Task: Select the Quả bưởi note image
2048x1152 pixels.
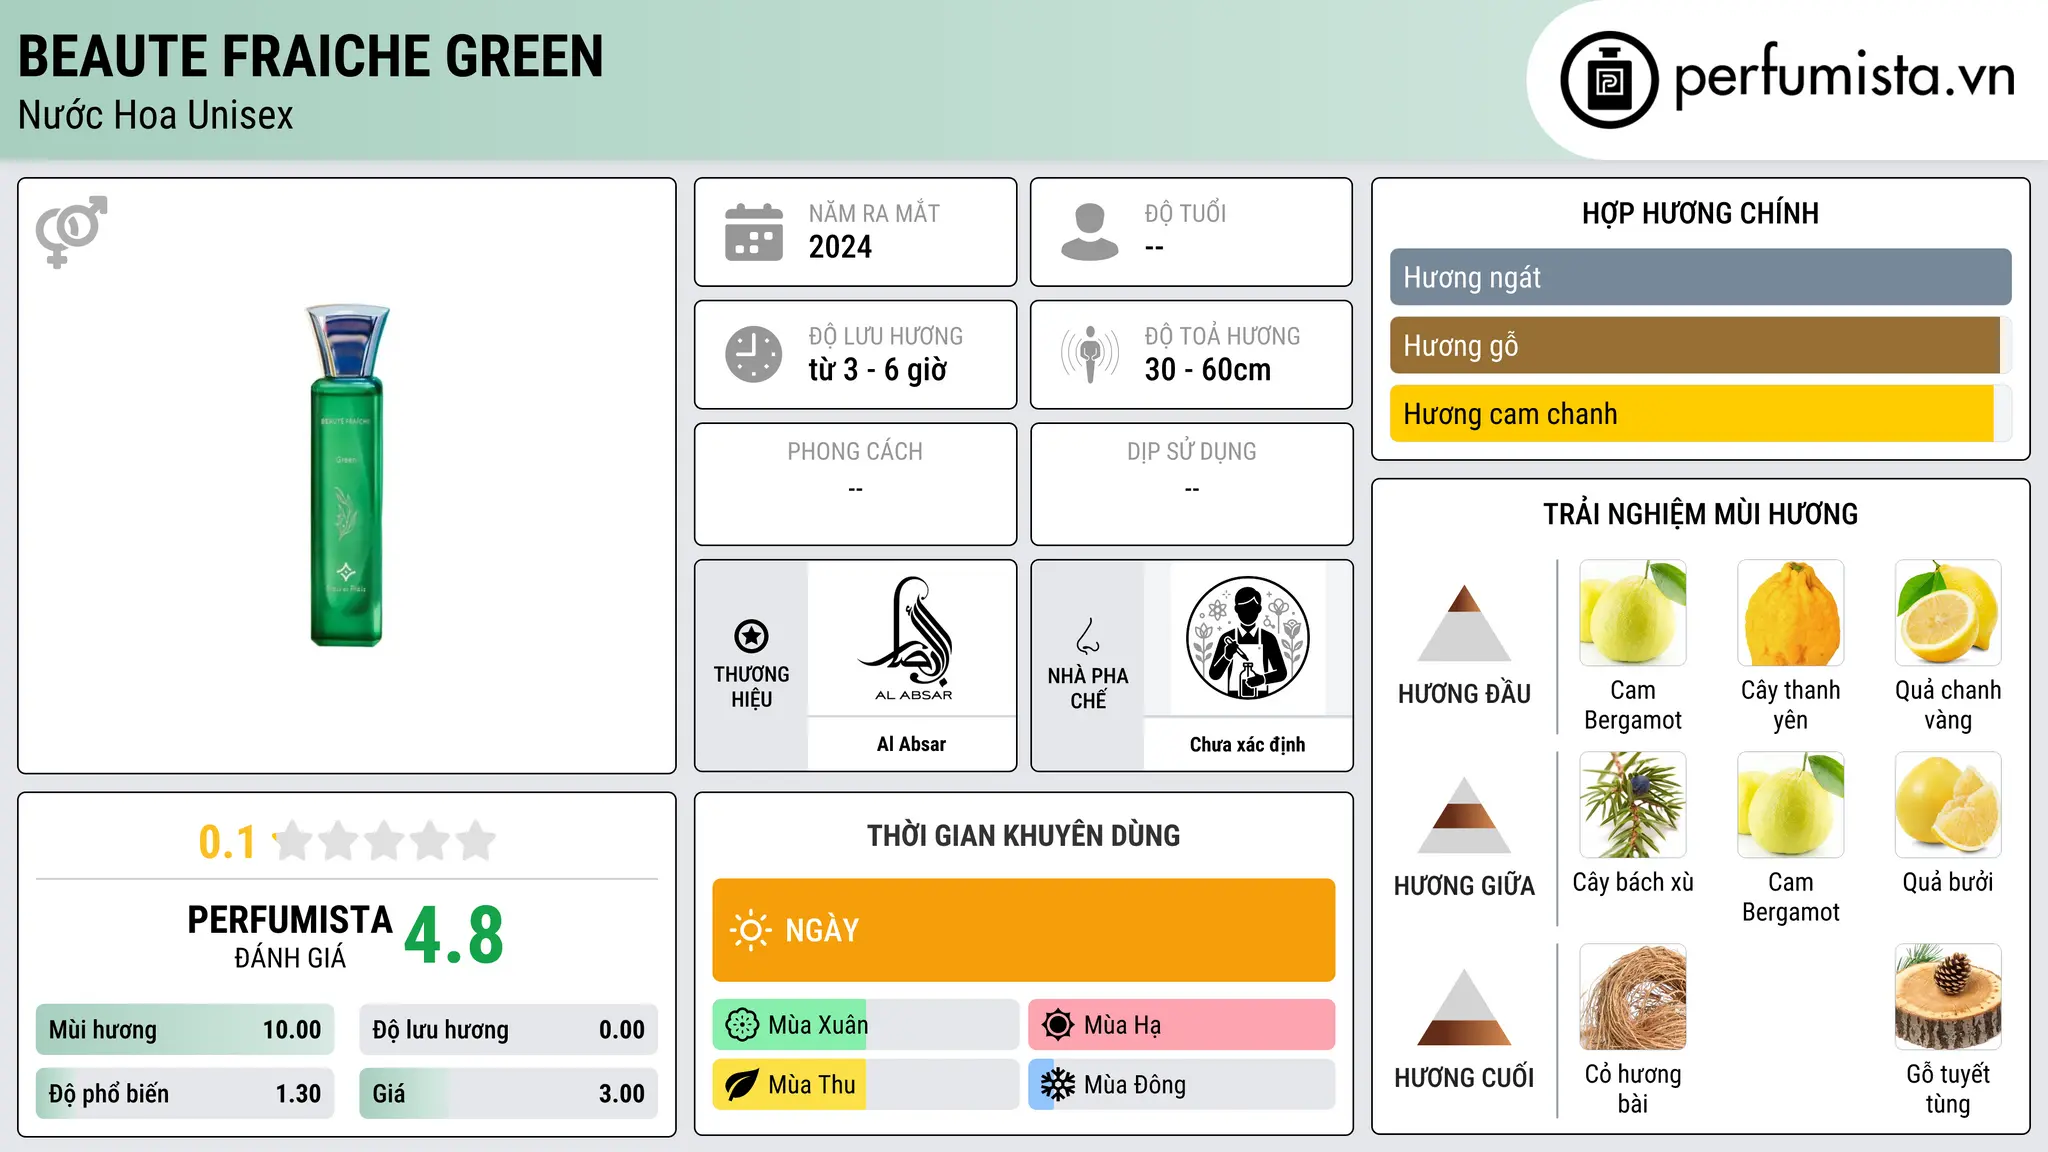Action: pos(1948,805)
